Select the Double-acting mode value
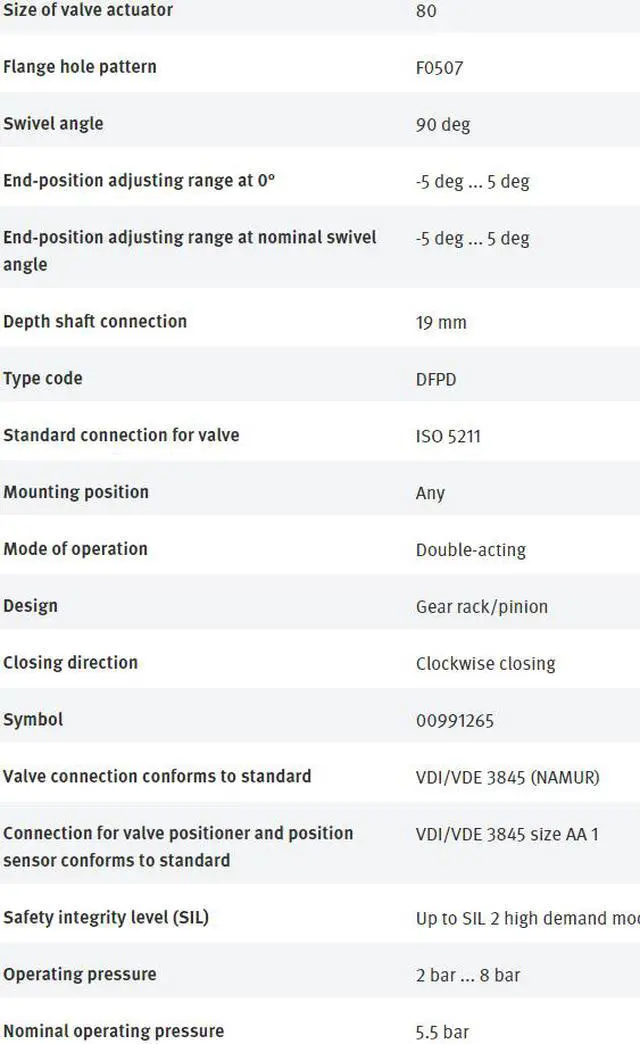Screen dimensions: 640x1044 coord(471,550)
